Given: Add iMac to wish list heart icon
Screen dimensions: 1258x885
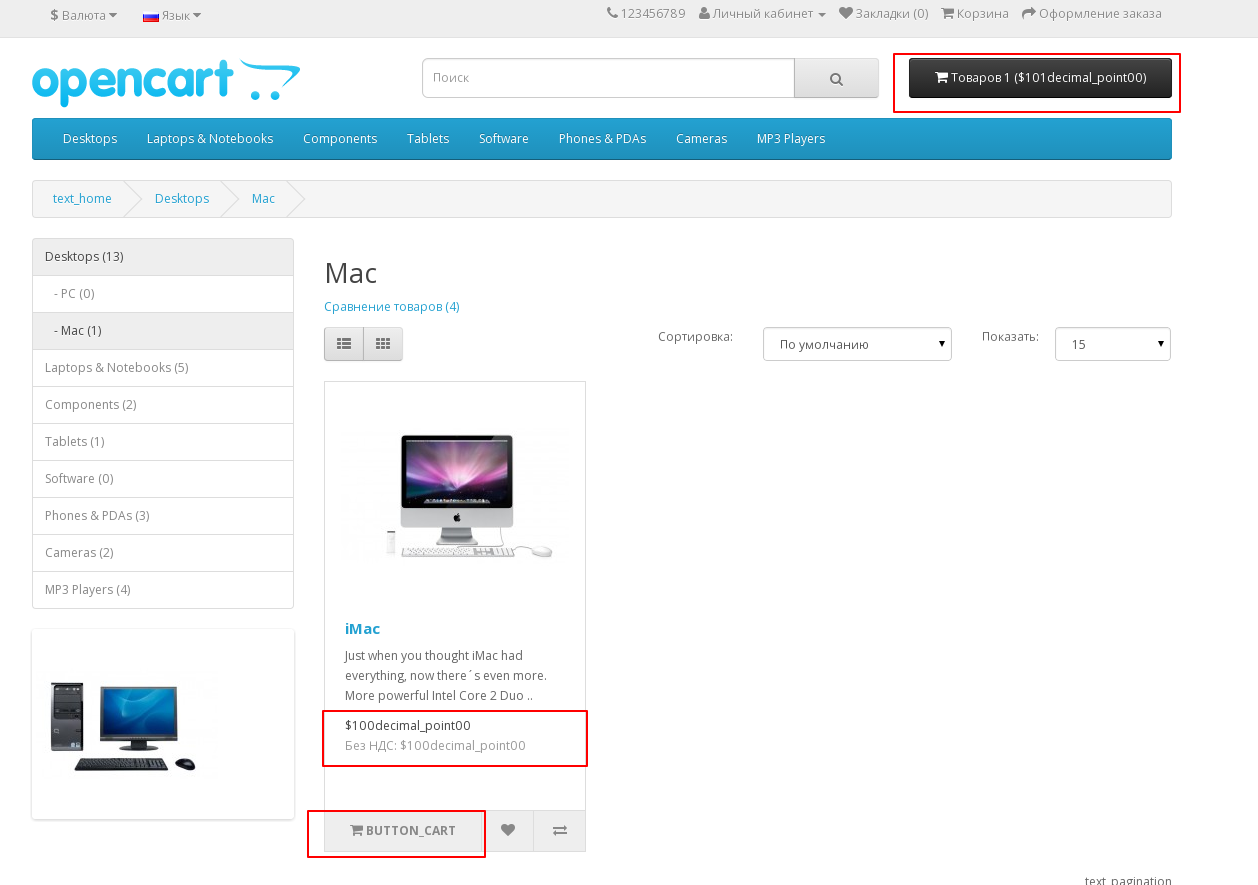Looking at the screenshot, I should 508,830.
